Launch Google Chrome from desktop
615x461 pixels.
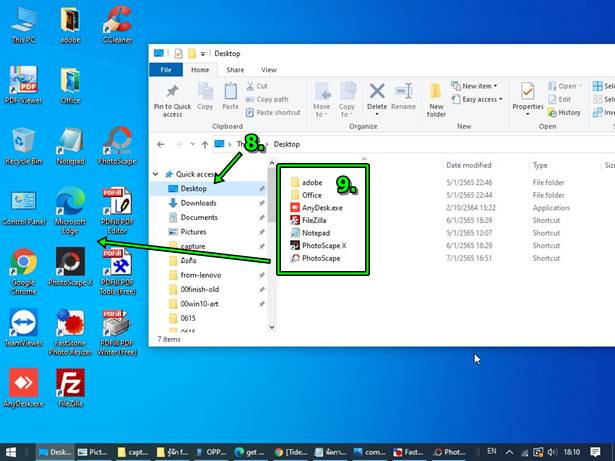pos(23,271)
